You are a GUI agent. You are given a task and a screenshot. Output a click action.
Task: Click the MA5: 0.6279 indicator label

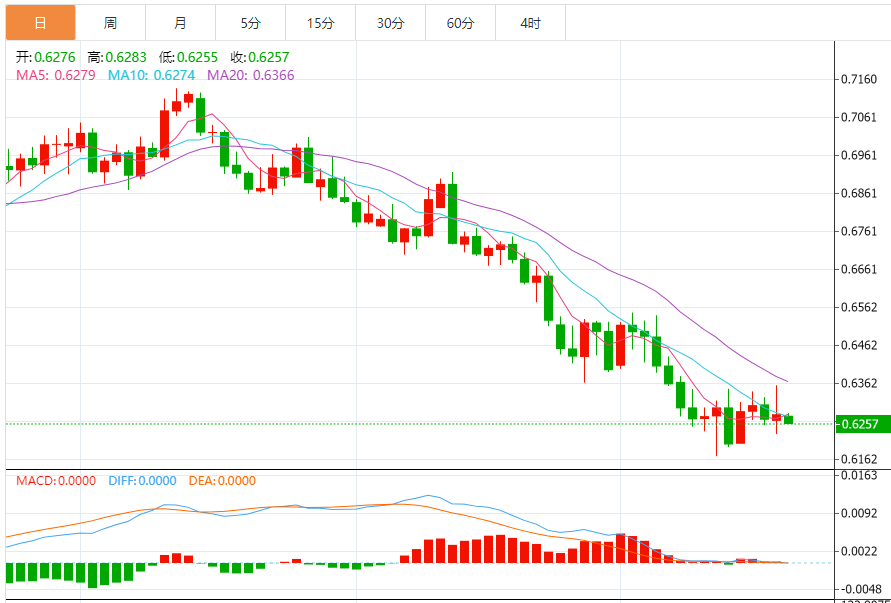pos(56,75)
